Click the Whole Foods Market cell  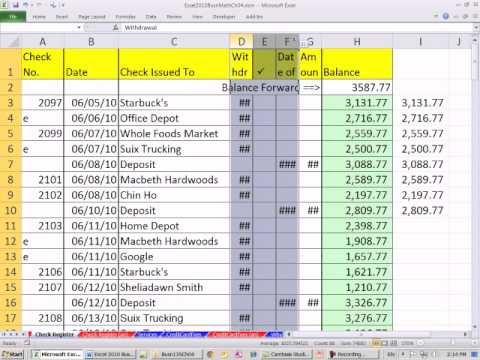[x=174, y=134]
